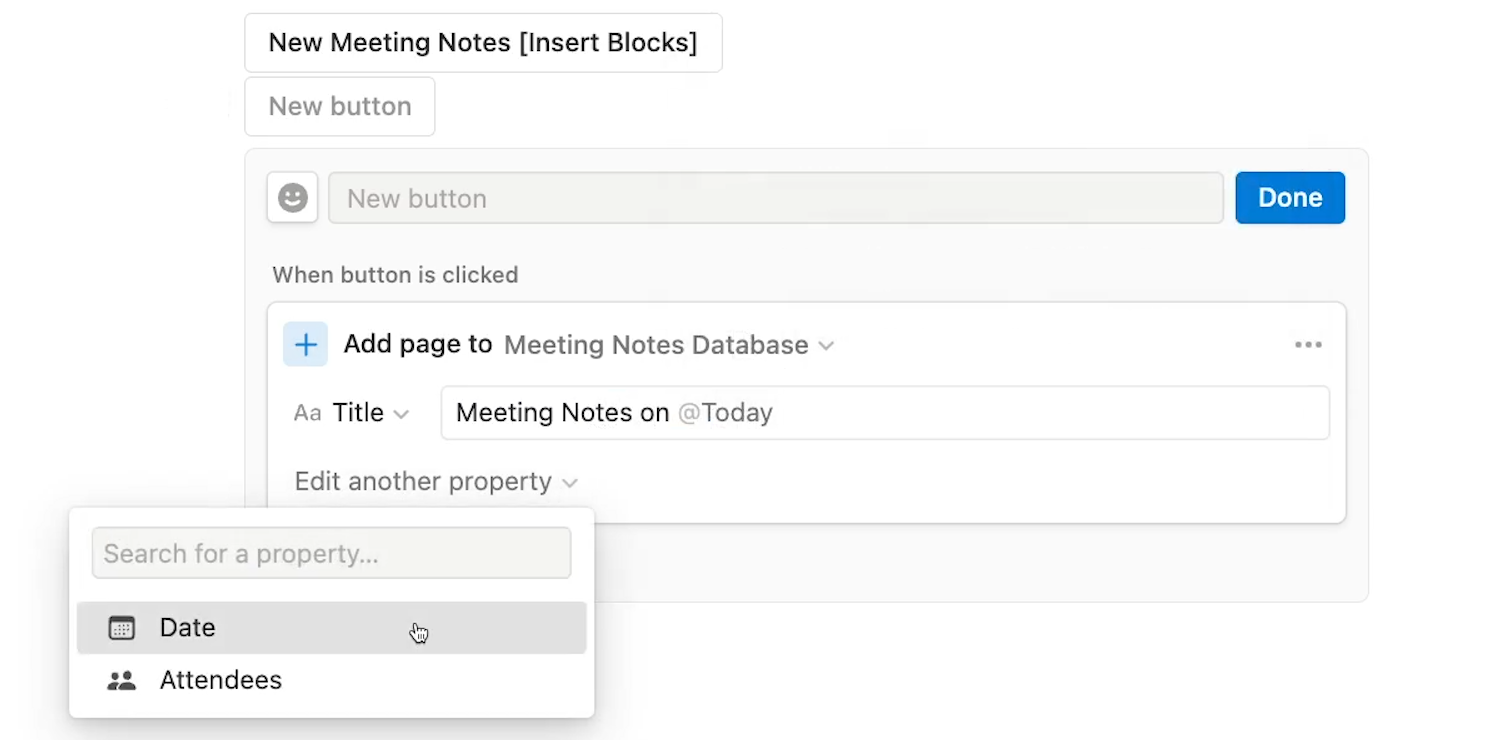The width and height of the screenshot is (1502, 740).
Task: Open the Title property dropdown chevron
Action: coord(401,414)
